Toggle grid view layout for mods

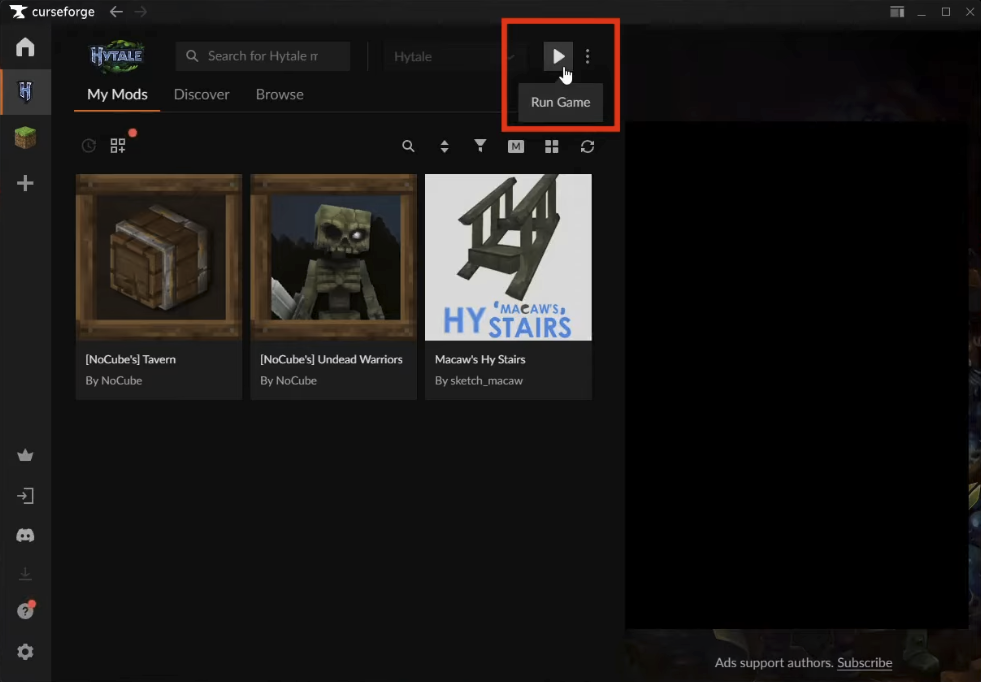551,147
